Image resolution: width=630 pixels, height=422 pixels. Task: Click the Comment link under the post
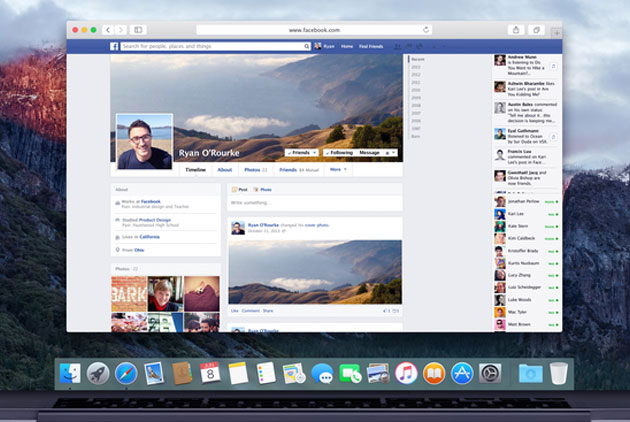(x=251, y=311)
